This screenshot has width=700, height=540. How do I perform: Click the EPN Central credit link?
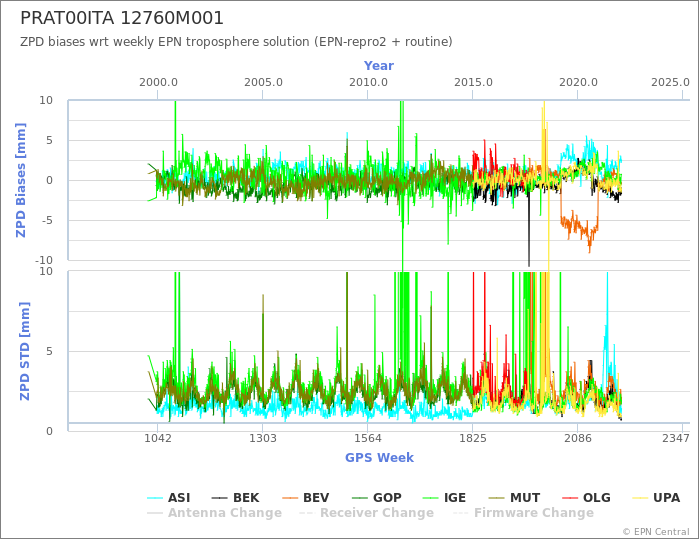(656, 532)
